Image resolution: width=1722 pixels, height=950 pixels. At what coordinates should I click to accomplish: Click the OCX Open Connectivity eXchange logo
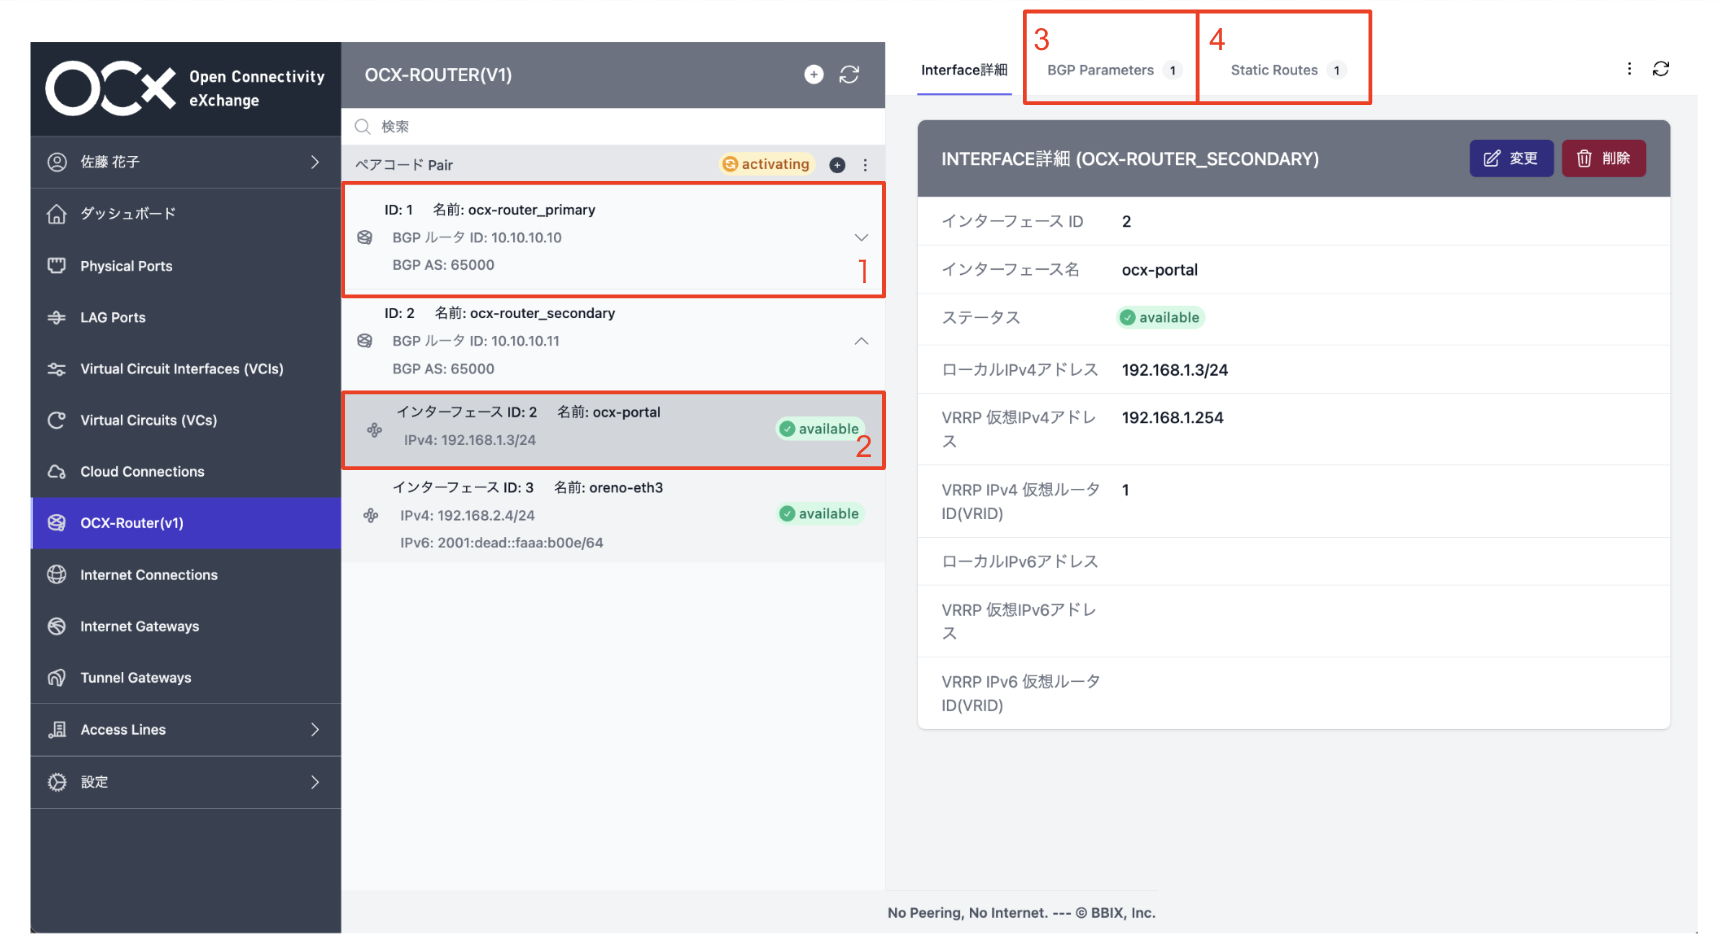[x=186, y=89]
